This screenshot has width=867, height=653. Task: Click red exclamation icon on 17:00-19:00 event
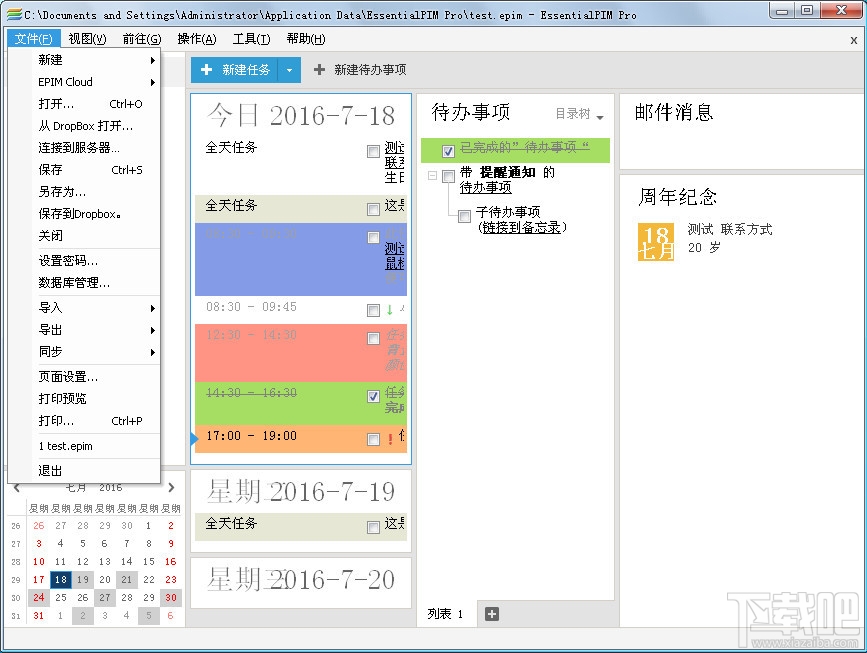point(390,437)
